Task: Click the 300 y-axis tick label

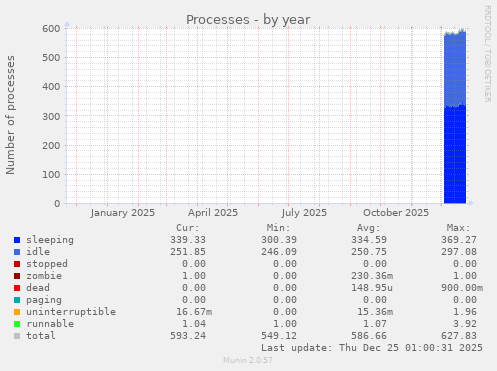Action: (51, 116)
